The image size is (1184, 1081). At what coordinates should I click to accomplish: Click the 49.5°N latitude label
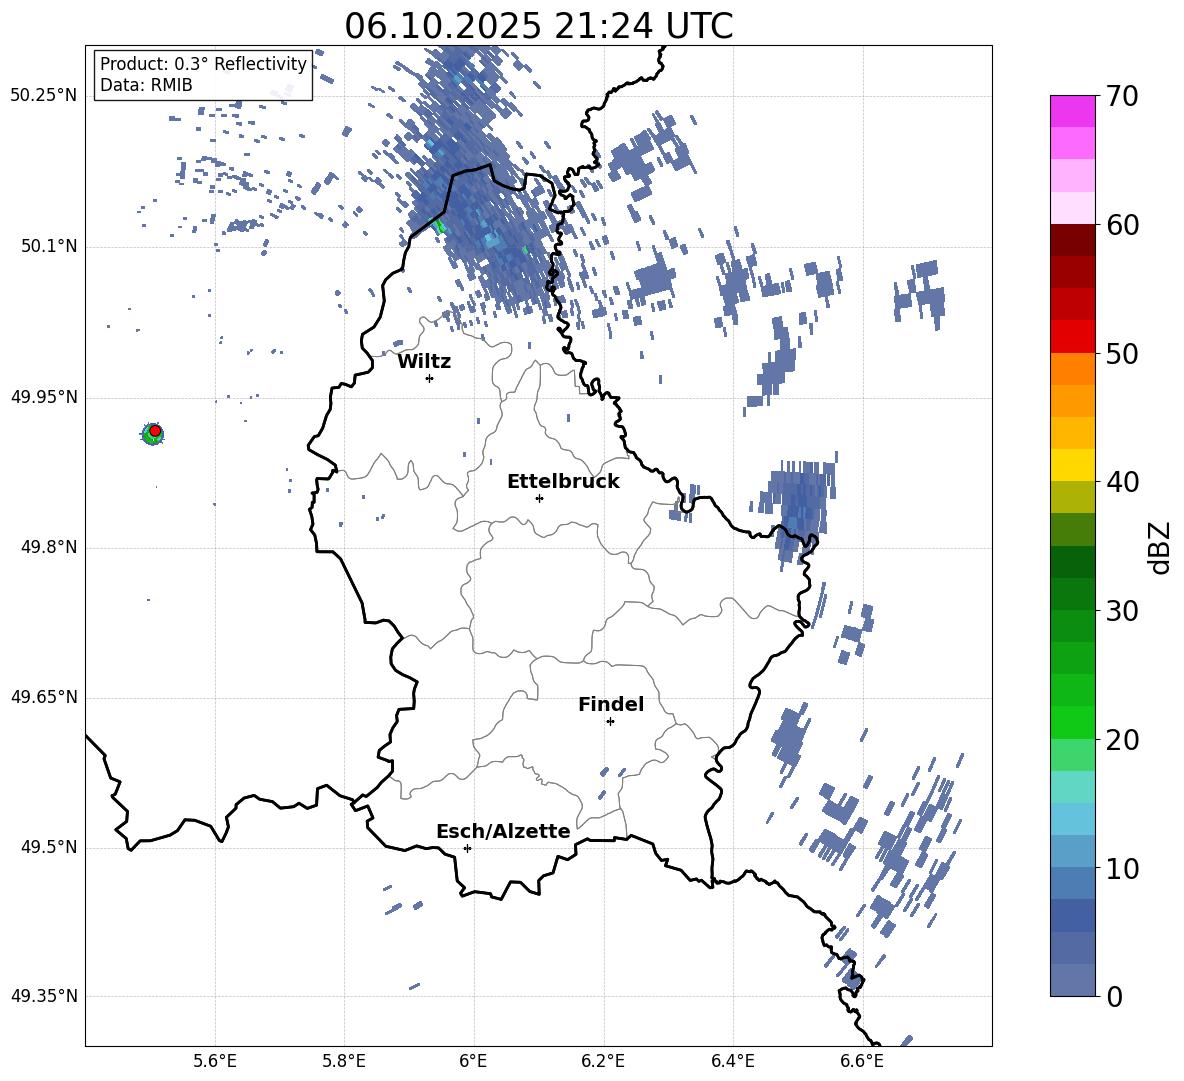(49, 847)
